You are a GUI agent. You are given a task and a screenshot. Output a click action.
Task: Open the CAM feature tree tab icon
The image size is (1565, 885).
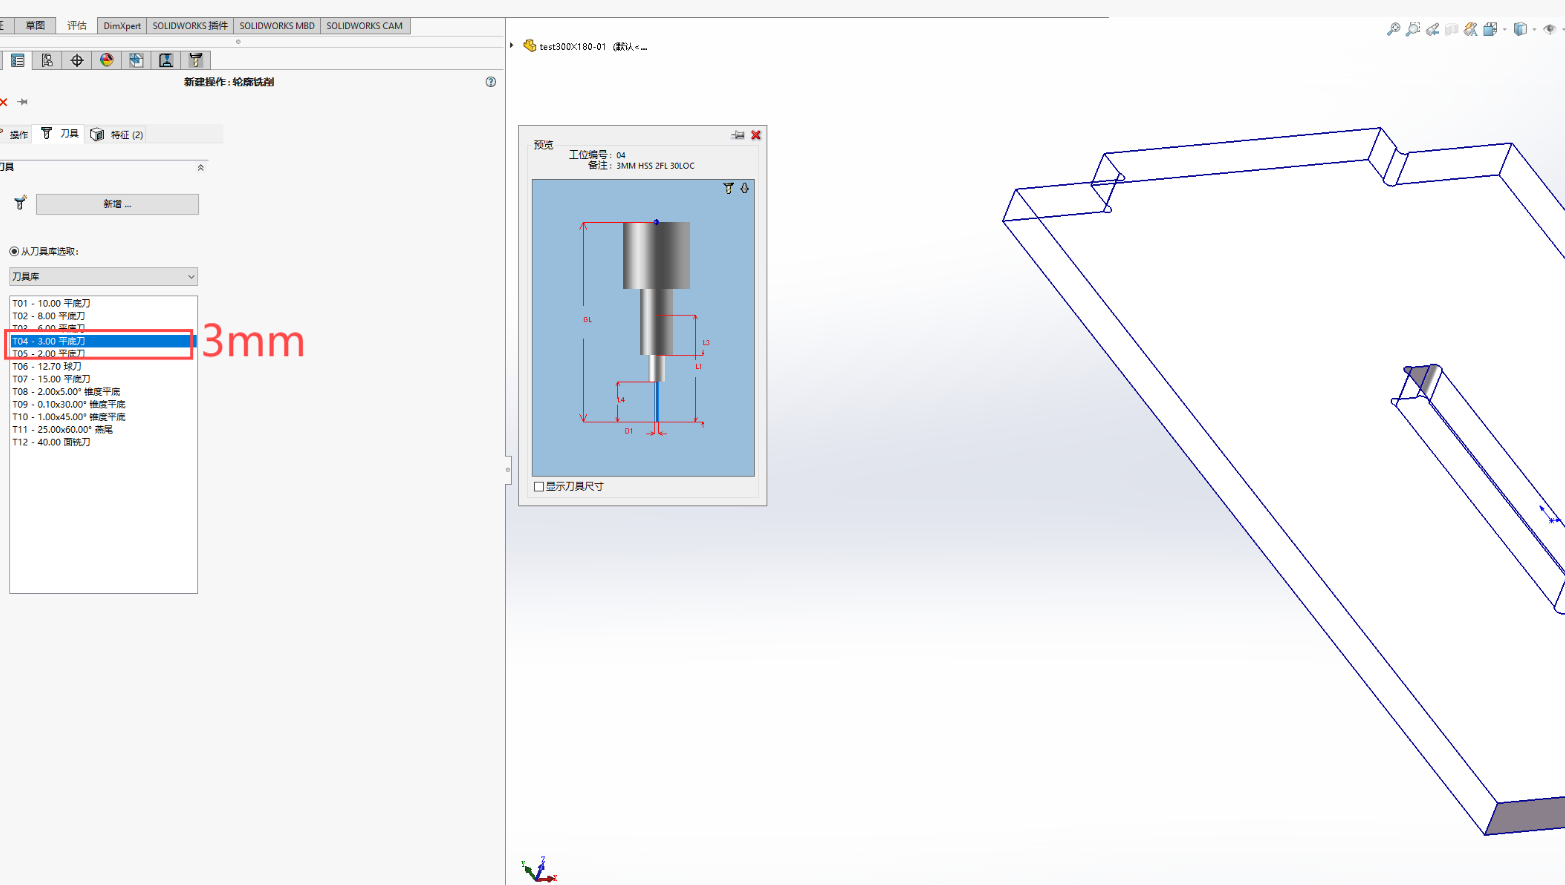136,60
